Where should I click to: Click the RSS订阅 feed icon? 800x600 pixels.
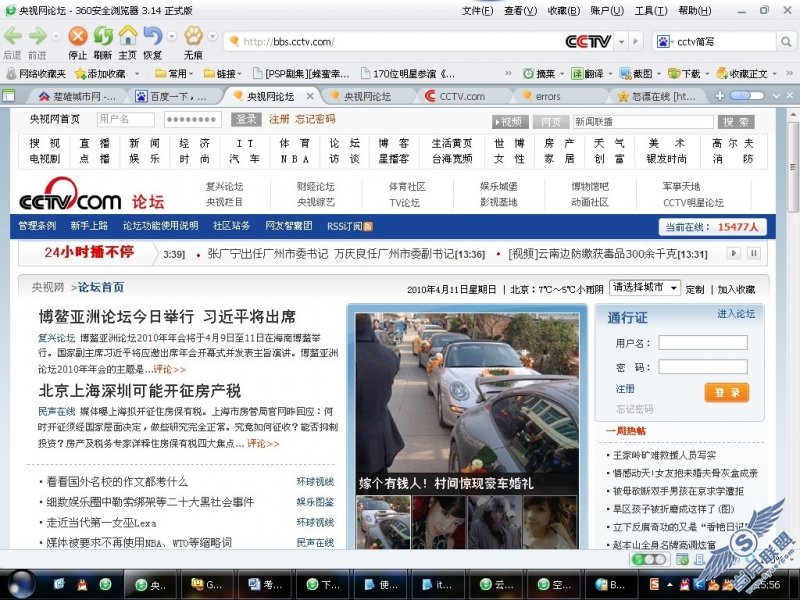(x=367, y=227)
